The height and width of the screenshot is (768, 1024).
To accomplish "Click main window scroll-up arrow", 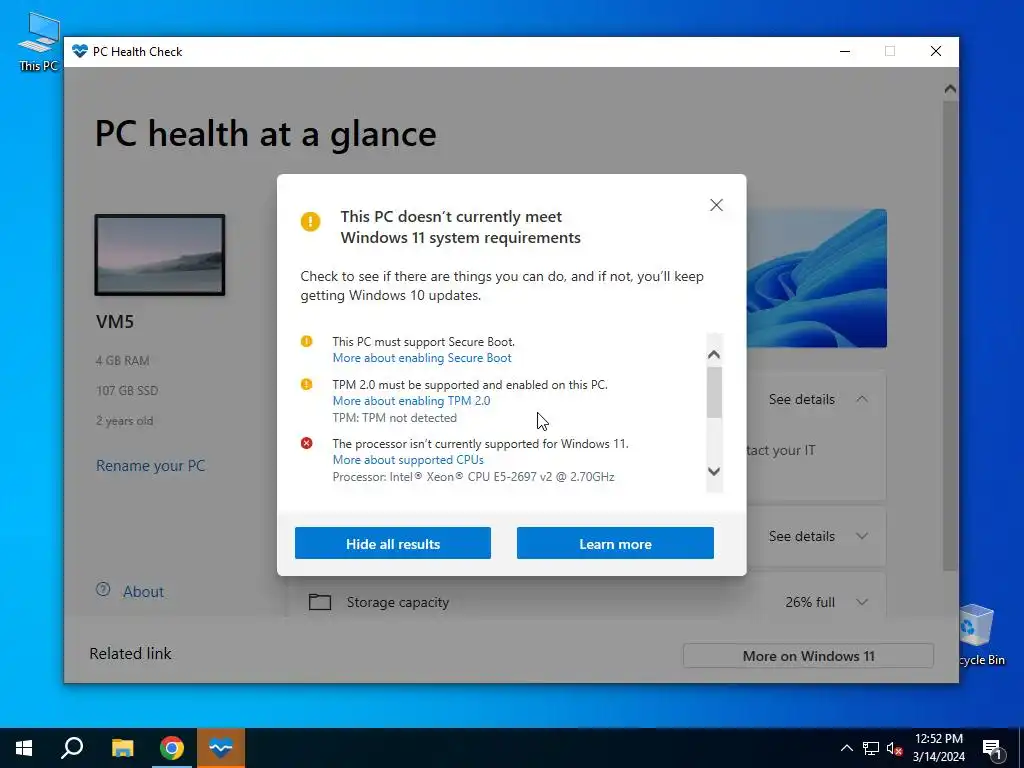I will pyautogui.click(x=950, y=89).
